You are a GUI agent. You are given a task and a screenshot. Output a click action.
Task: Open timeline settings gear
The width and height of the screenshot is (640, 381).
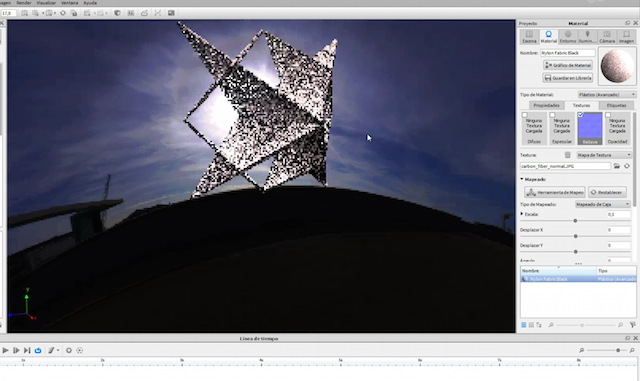[x=69, y=350]
